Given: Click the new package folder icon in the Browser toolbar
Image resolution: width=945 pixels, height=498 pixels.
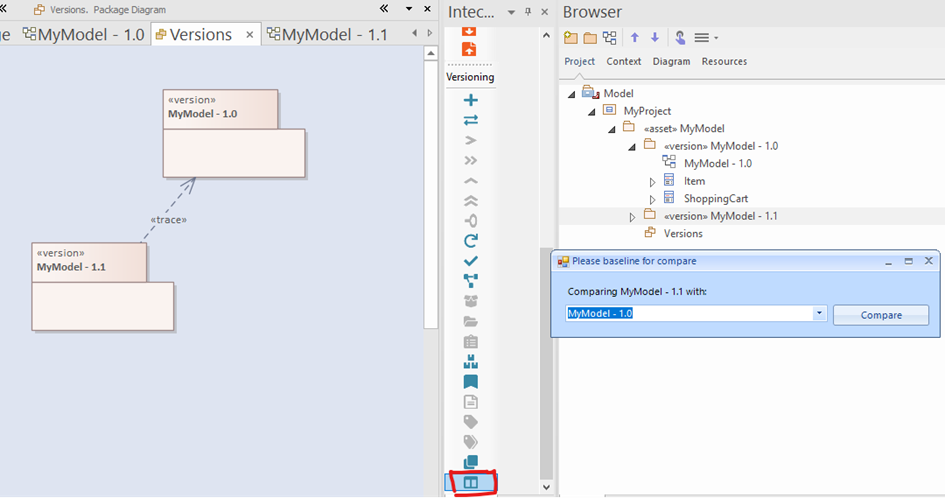Looking at the screenshot, I should tap(571, 38).
